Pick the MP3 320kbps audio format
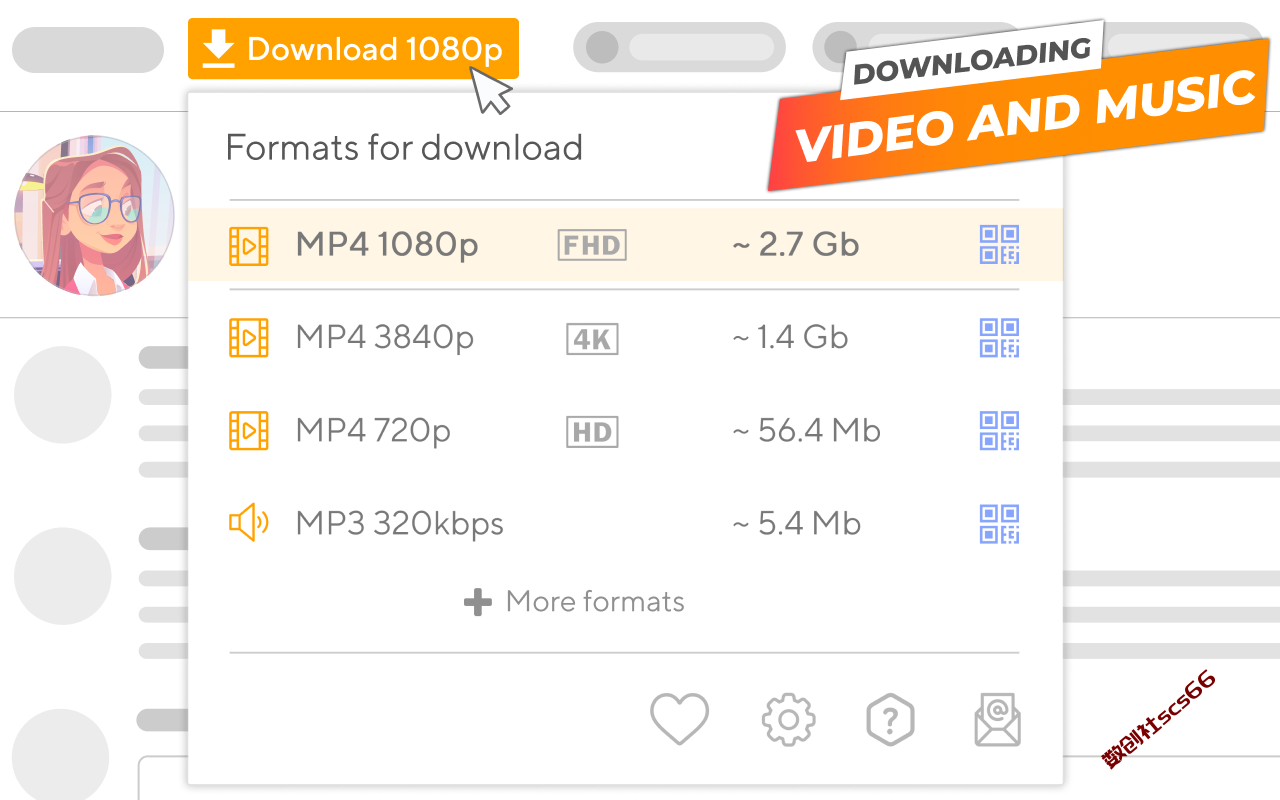 [x=625, y=524]
